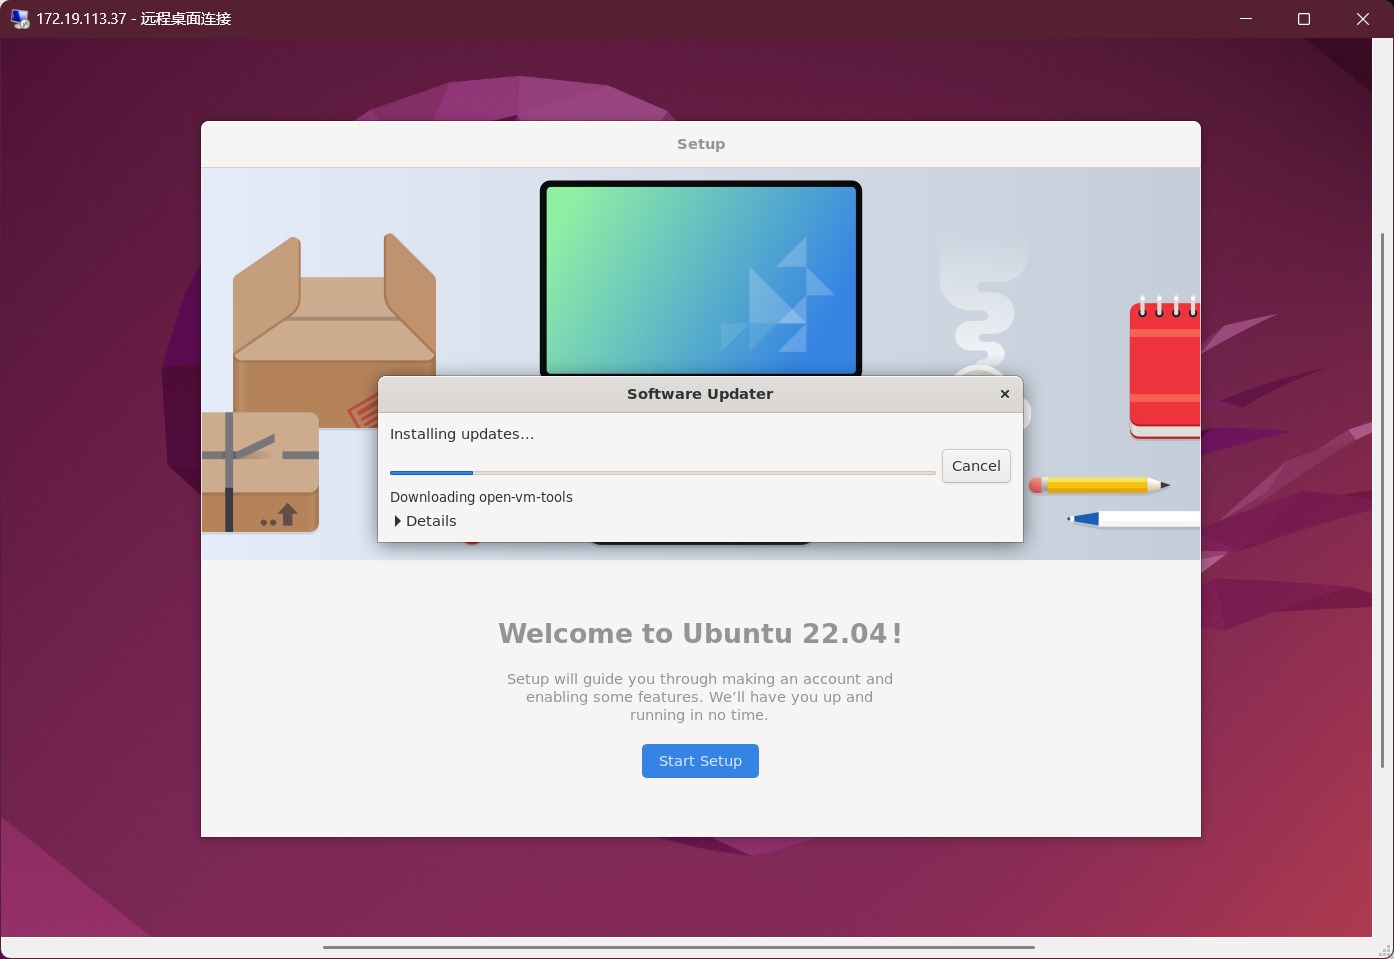1394x959 pixels.
Task: Click the Start Setup button
Action: (700, 761)
